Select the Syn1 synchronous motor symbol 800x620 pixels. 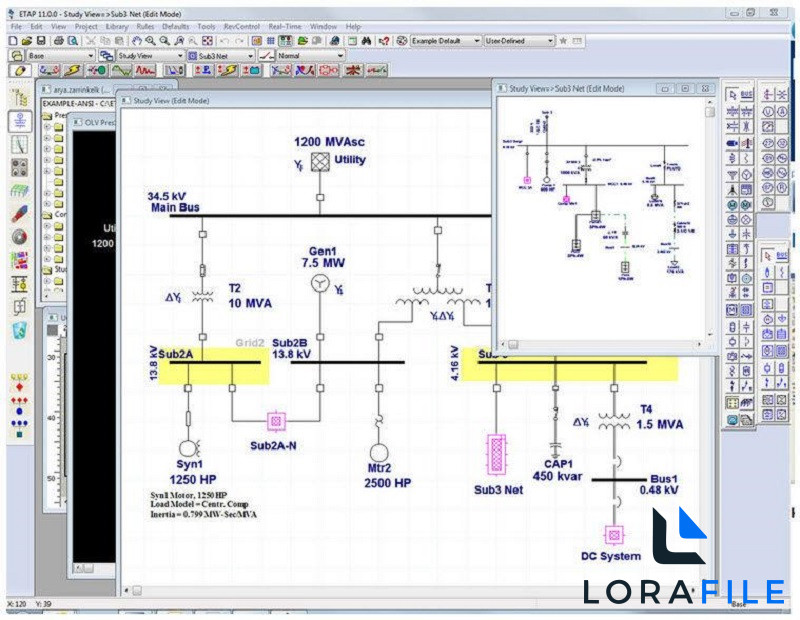pos(188,448)
